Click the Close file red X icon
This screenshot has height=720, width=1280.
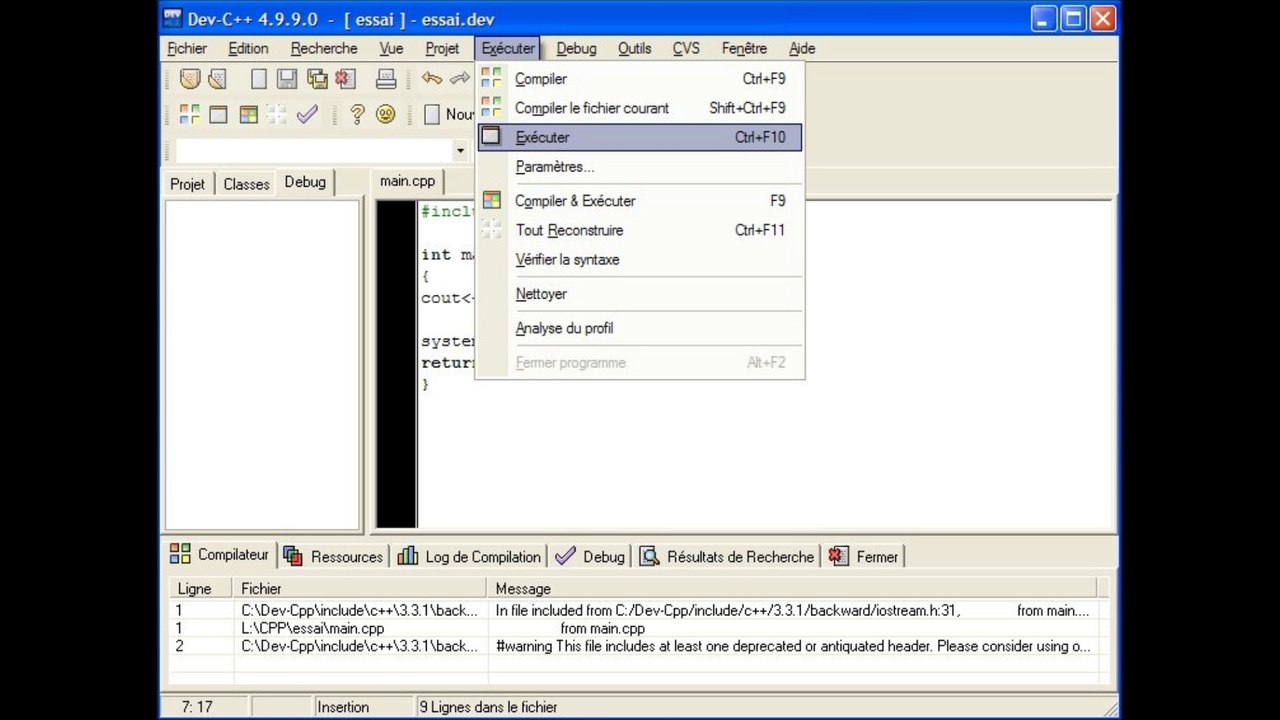[345, 79]
